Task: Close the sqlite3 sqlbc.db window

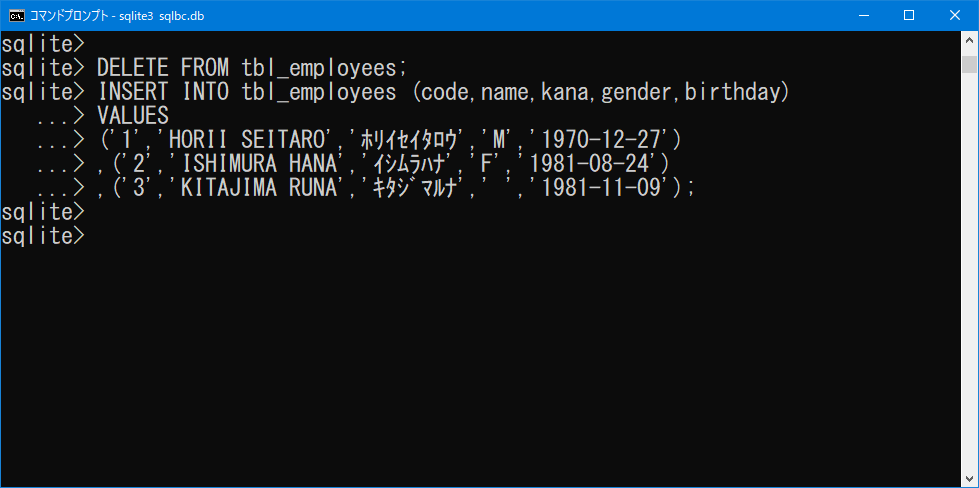Action: 955,16
